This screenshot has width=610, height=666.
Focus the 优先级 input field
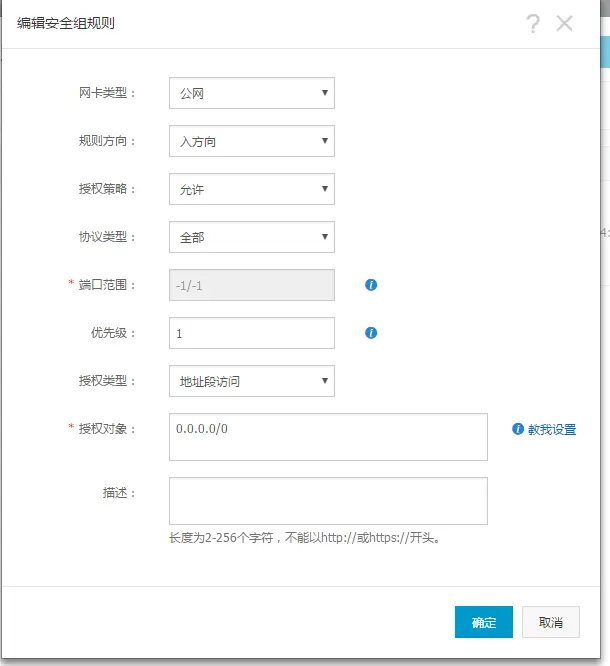[x=252, y=333]
